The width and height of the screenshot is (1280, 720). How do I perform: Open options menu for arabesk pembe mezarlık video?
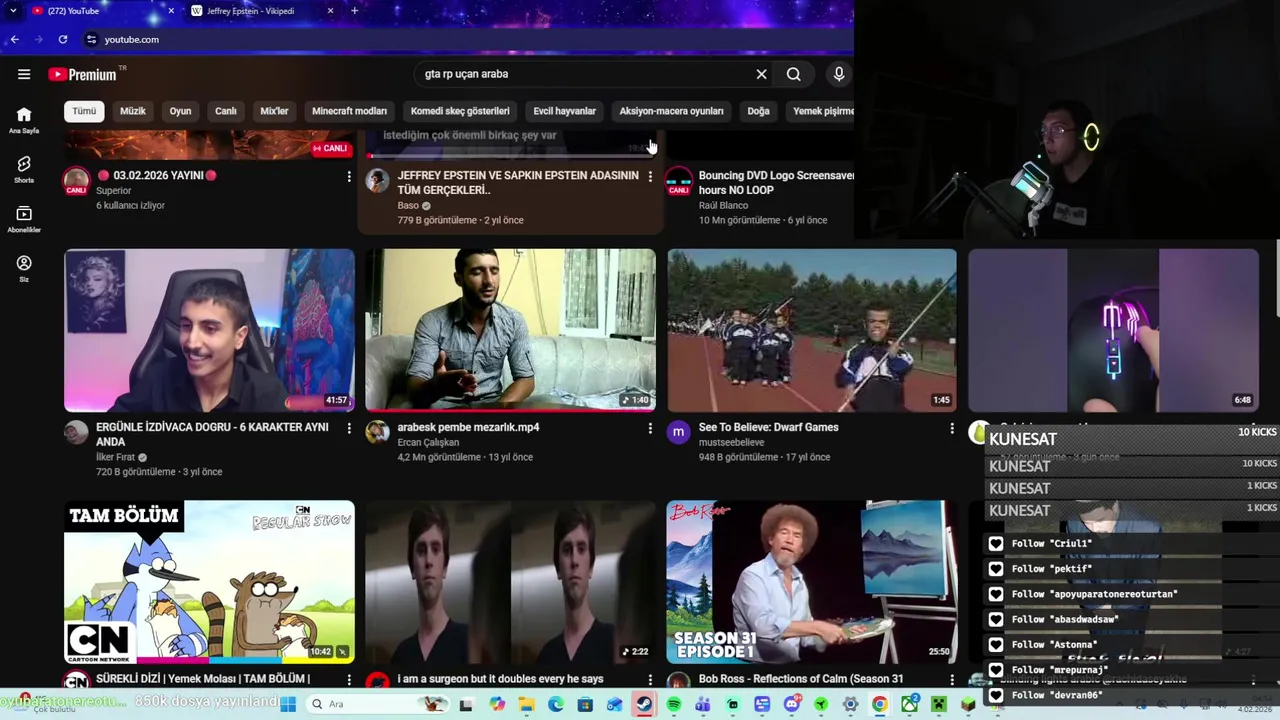click(x=650, y=428)
